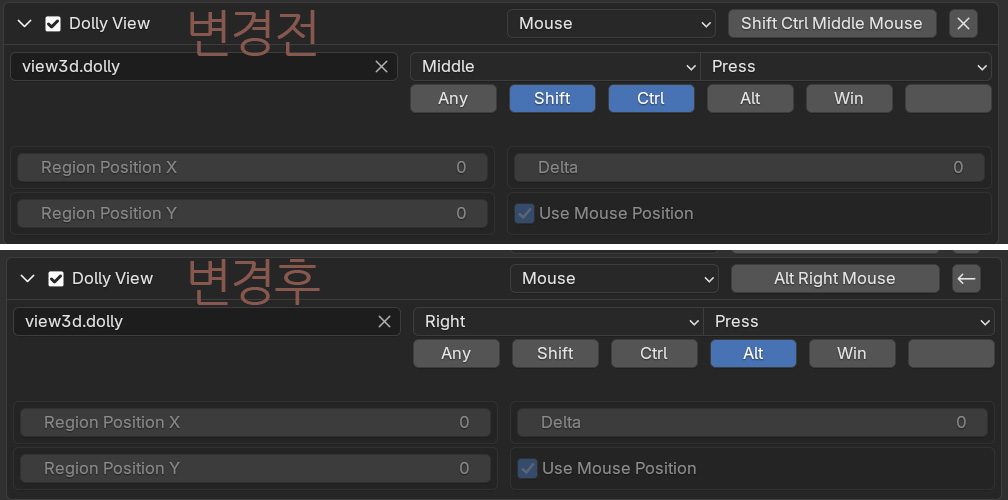This screenshot has height=500, width=1008.
Task: Disable the highlighted Alt modifier in 변경후 panel
Action: (x=753, y=353)
